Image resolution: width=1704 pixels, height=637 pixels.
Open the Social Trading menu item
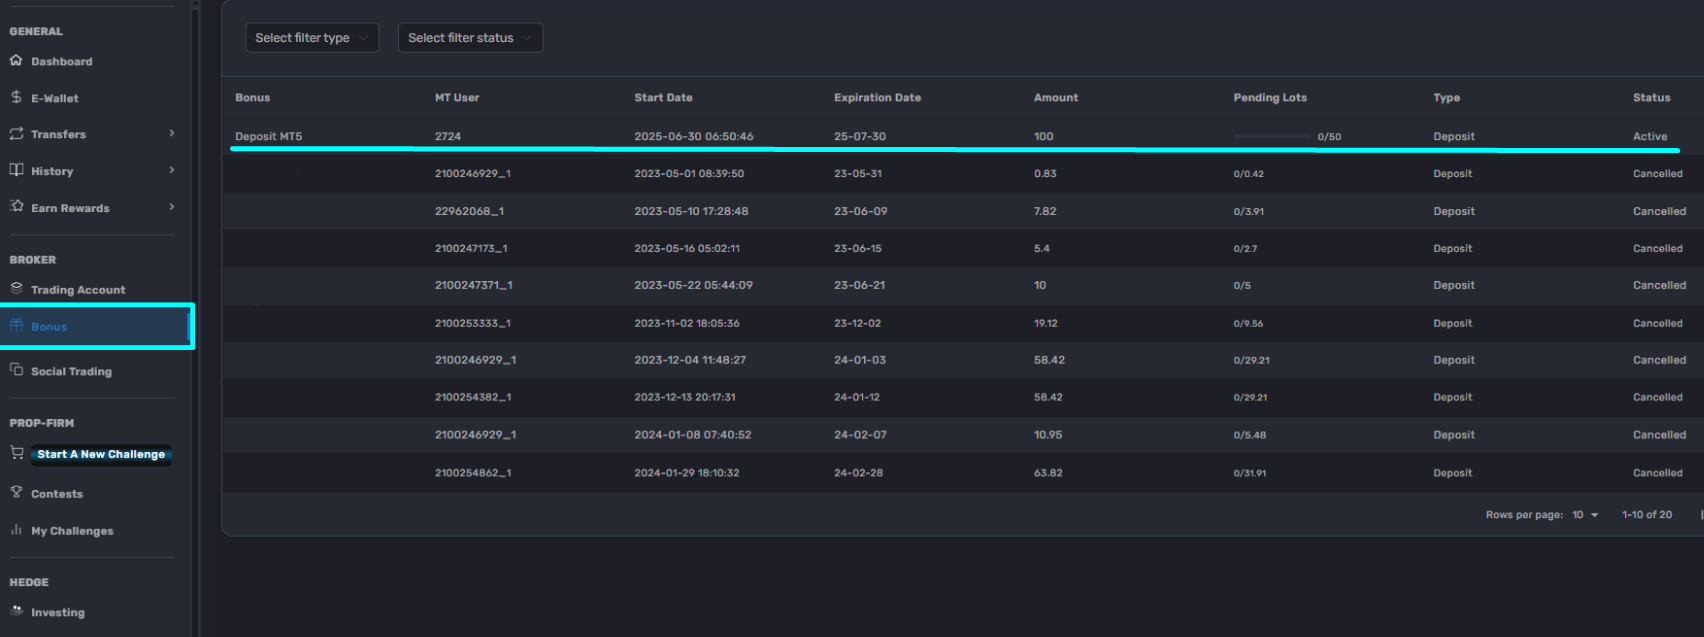[71, 371]
